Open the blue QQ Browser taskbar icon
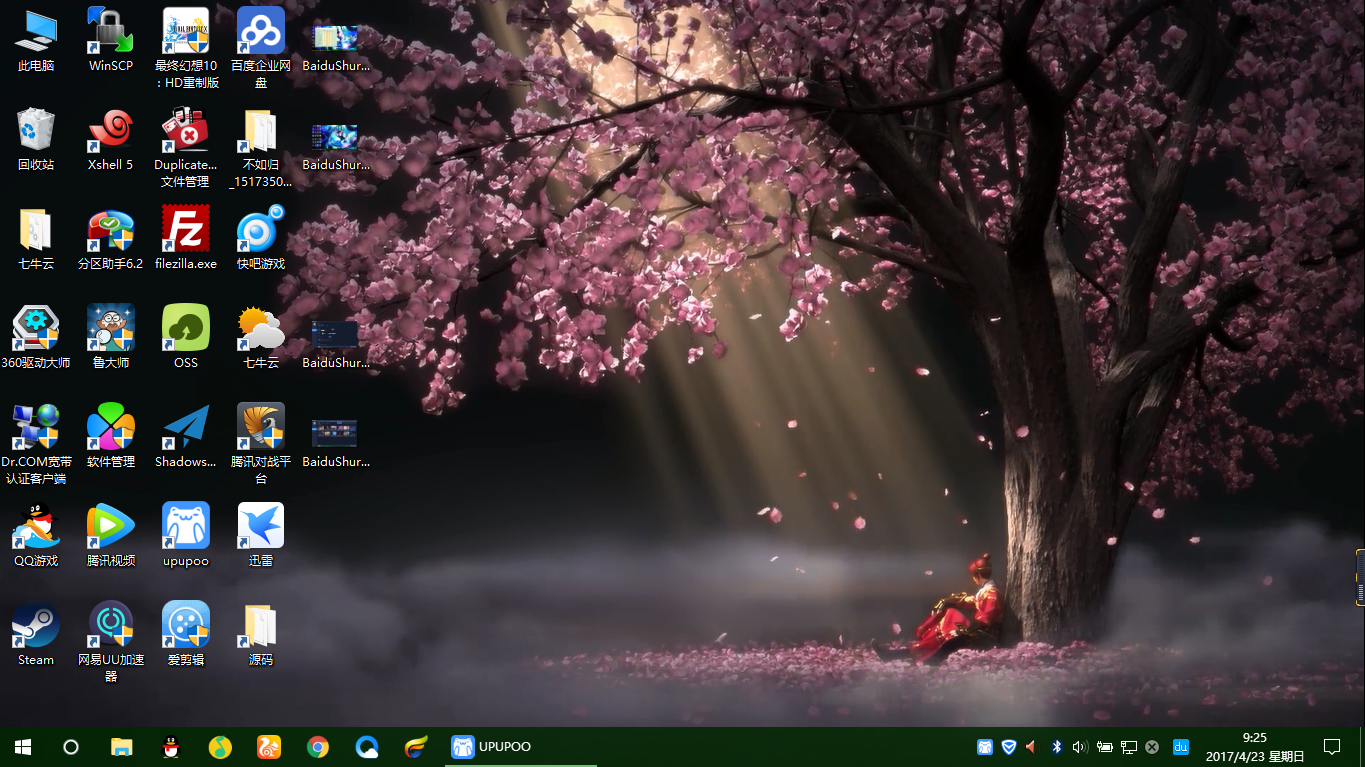Image resolution: width=1365 pixels, height=767 pixels. (367, 747)
